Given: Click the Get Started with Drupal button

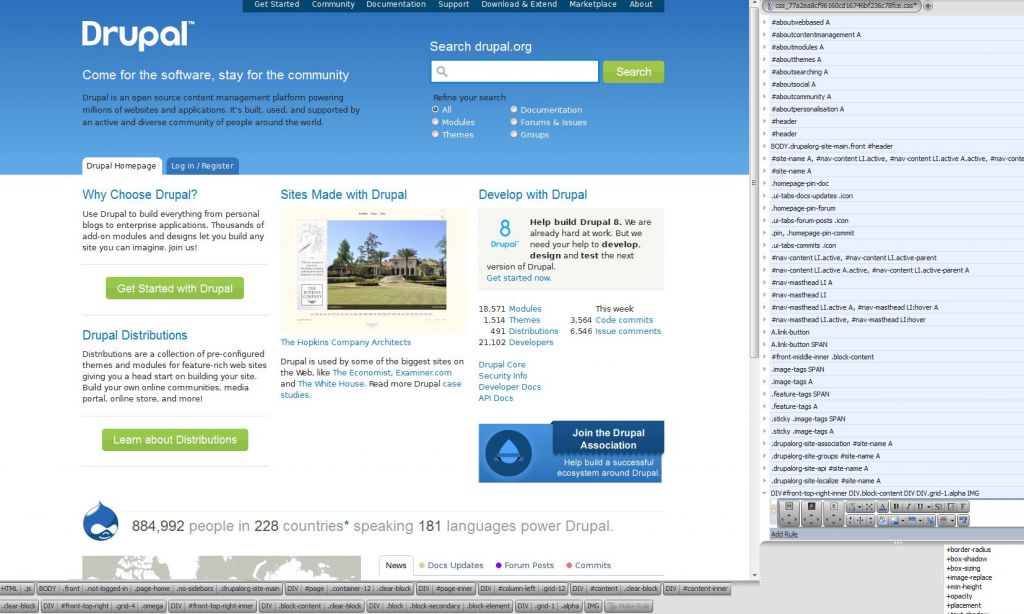Looking at the screenshot, I should [x=175, y=288].
